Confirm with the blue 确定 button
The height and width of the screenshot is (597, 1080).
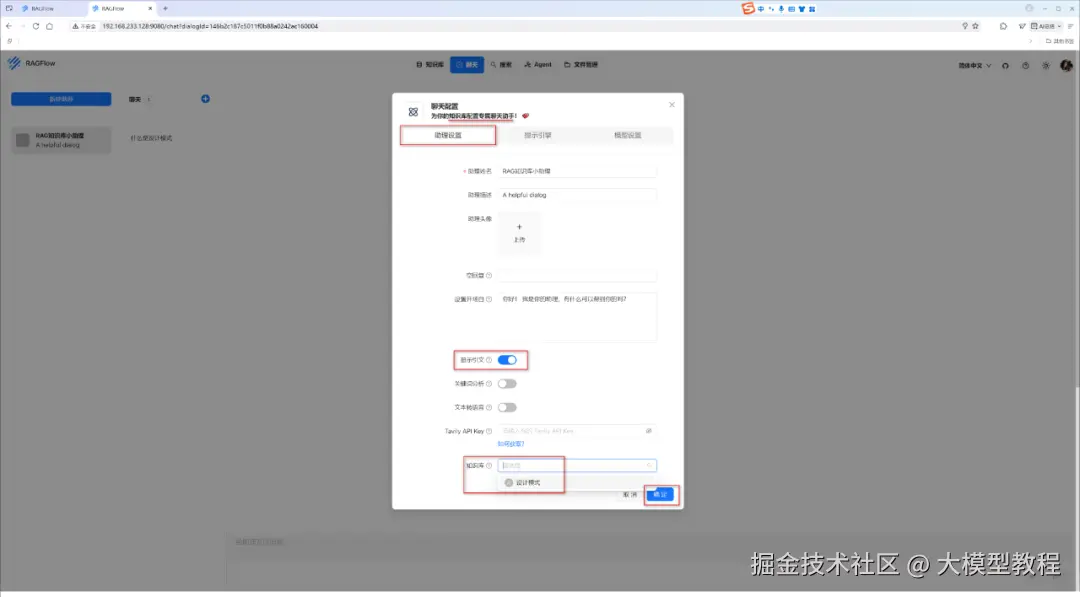[660, 494]
